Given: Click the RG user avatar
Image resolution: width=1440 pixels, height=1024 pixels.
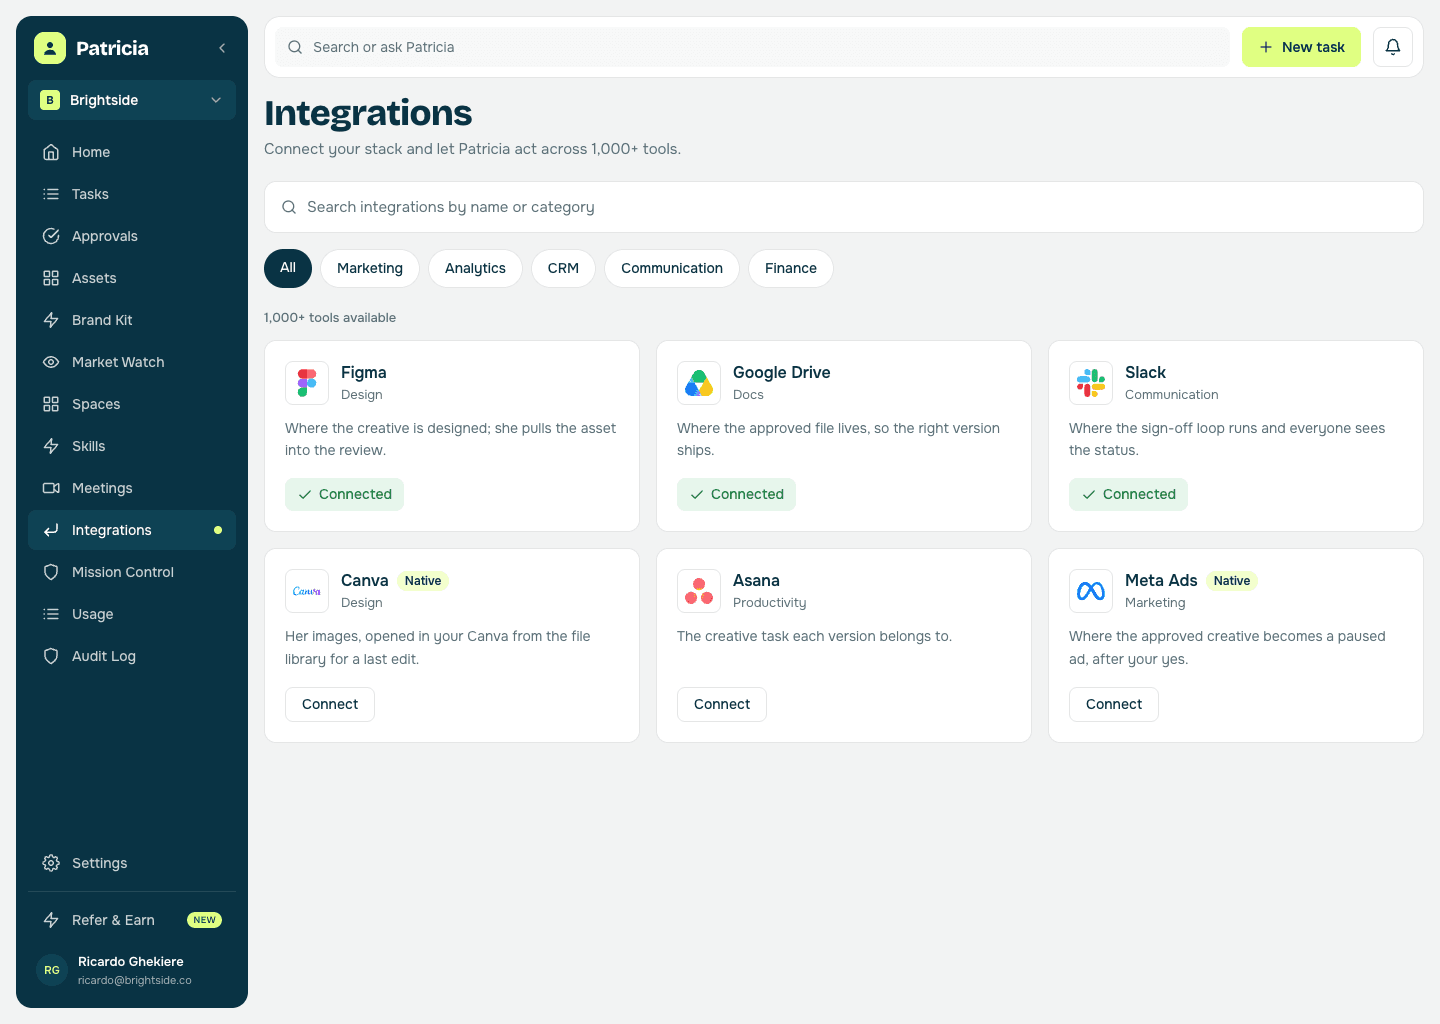Looking at the screenshot, I should [x=52, y=970].
